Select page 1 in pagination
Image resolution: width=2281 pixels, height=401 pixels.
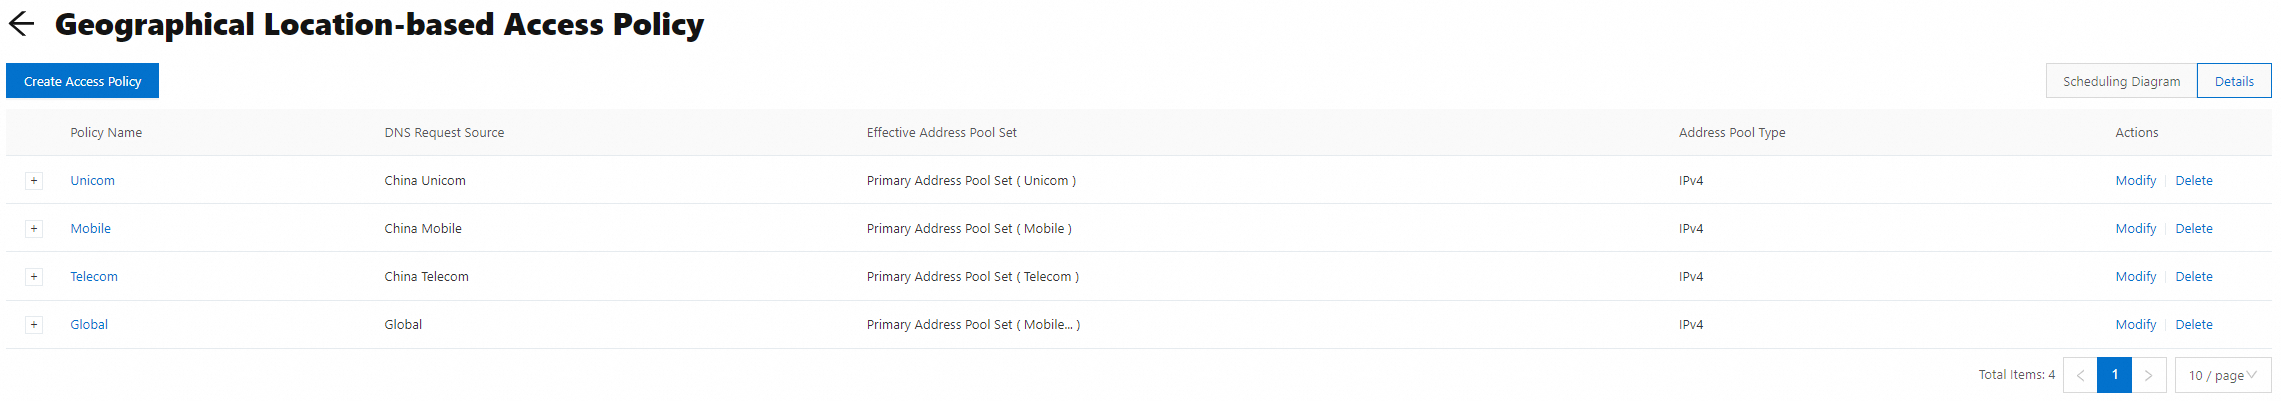(2114, 375)
